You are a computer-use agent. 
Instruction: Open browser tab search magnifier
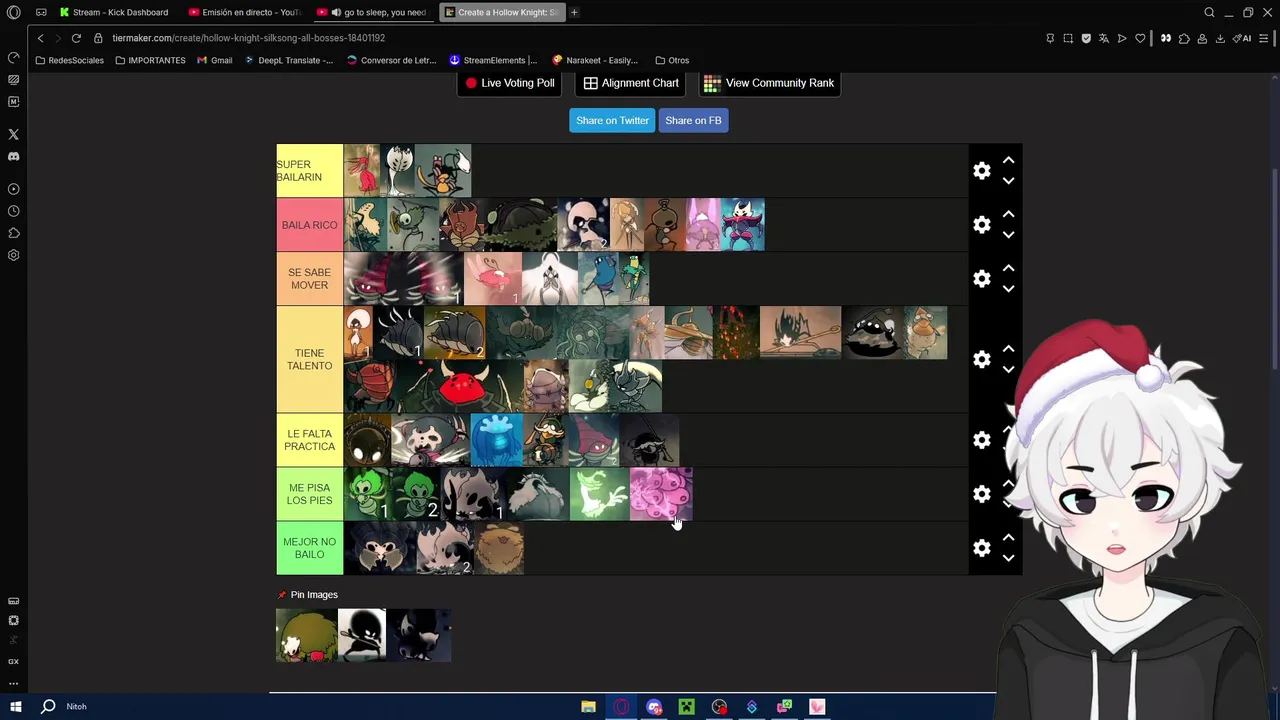point(1209,12)
